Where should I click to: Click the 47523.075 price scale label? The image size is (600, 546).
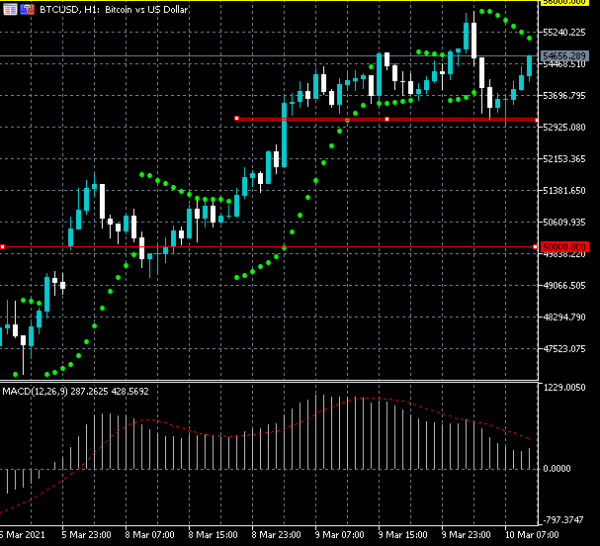point(564,349)
